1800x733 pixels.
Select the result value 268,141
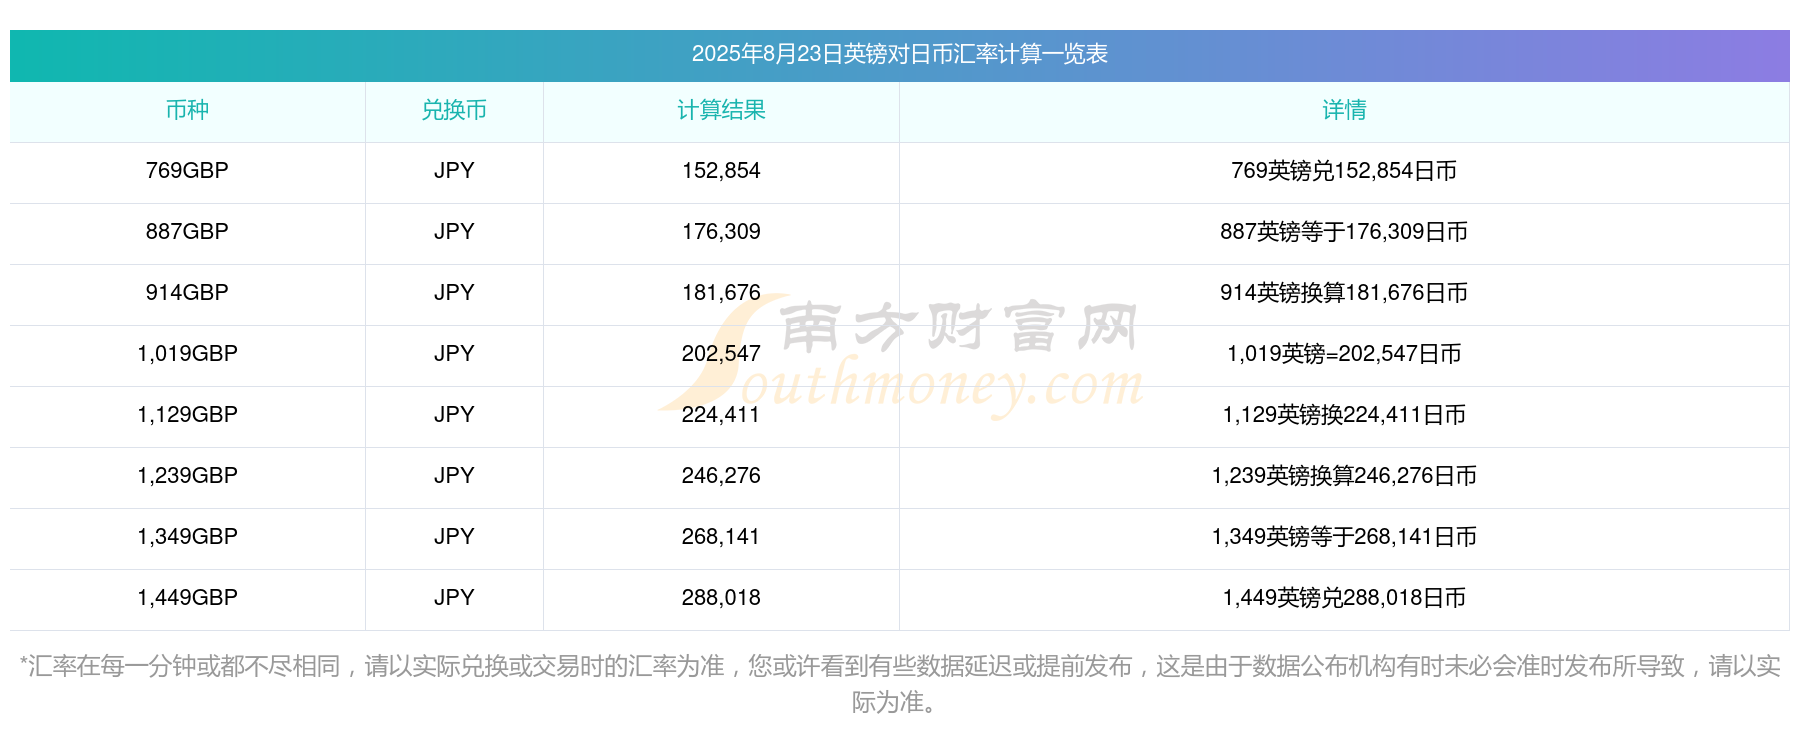(721, 537)
